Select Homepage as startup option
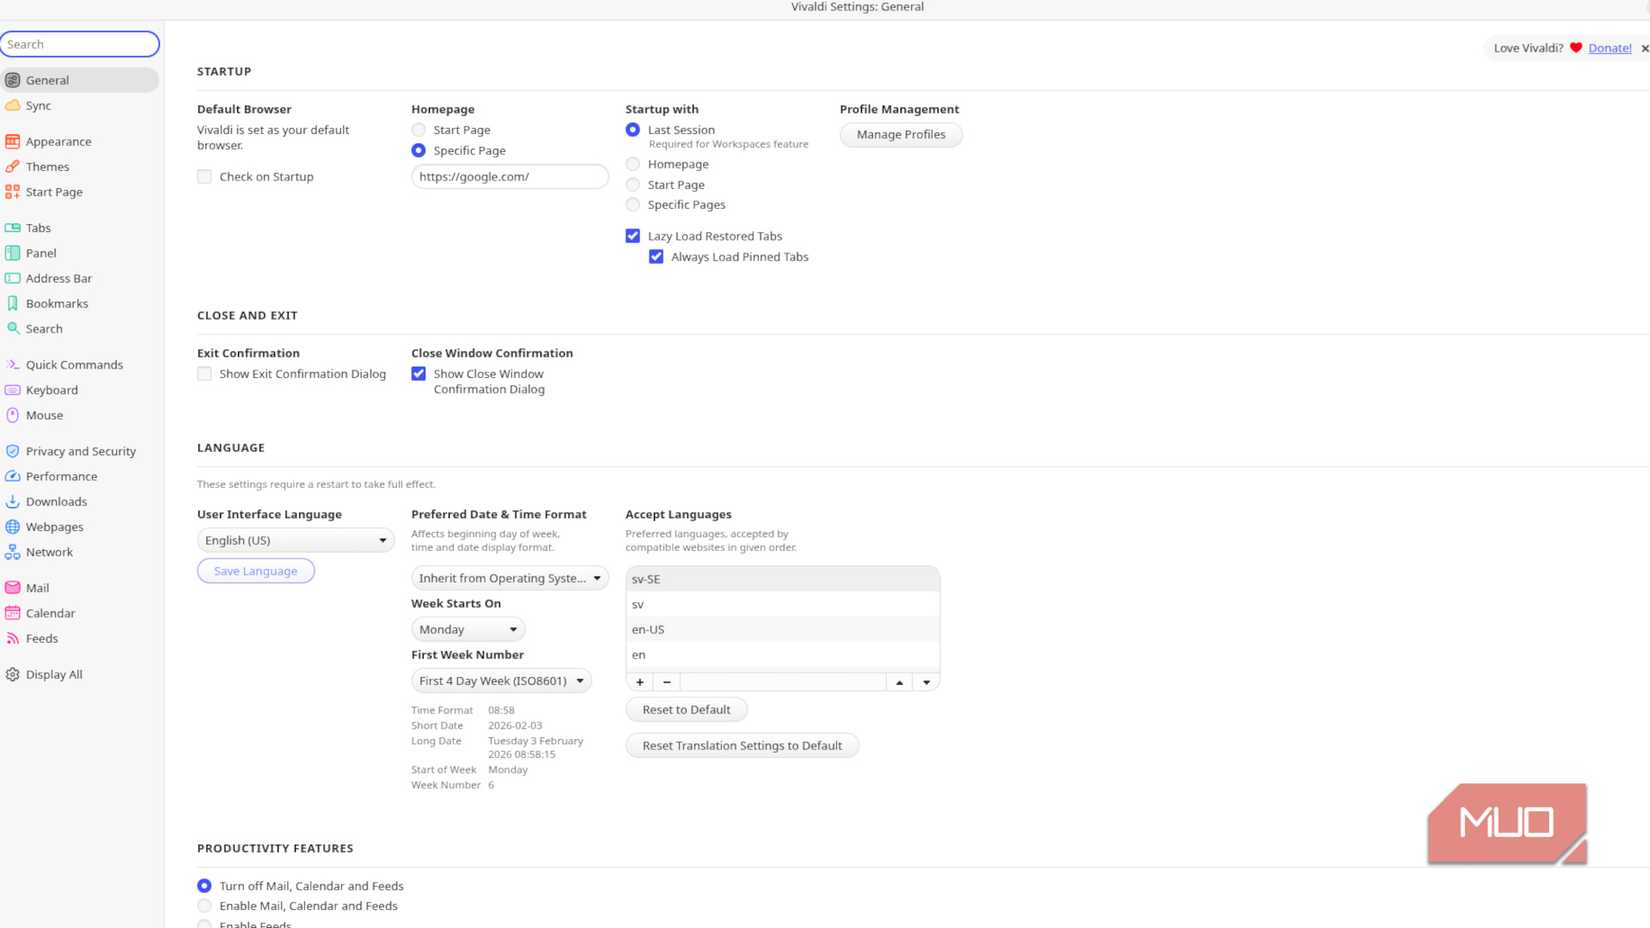This screenshot has width=1650, height=928. click(x=632, y=163)
